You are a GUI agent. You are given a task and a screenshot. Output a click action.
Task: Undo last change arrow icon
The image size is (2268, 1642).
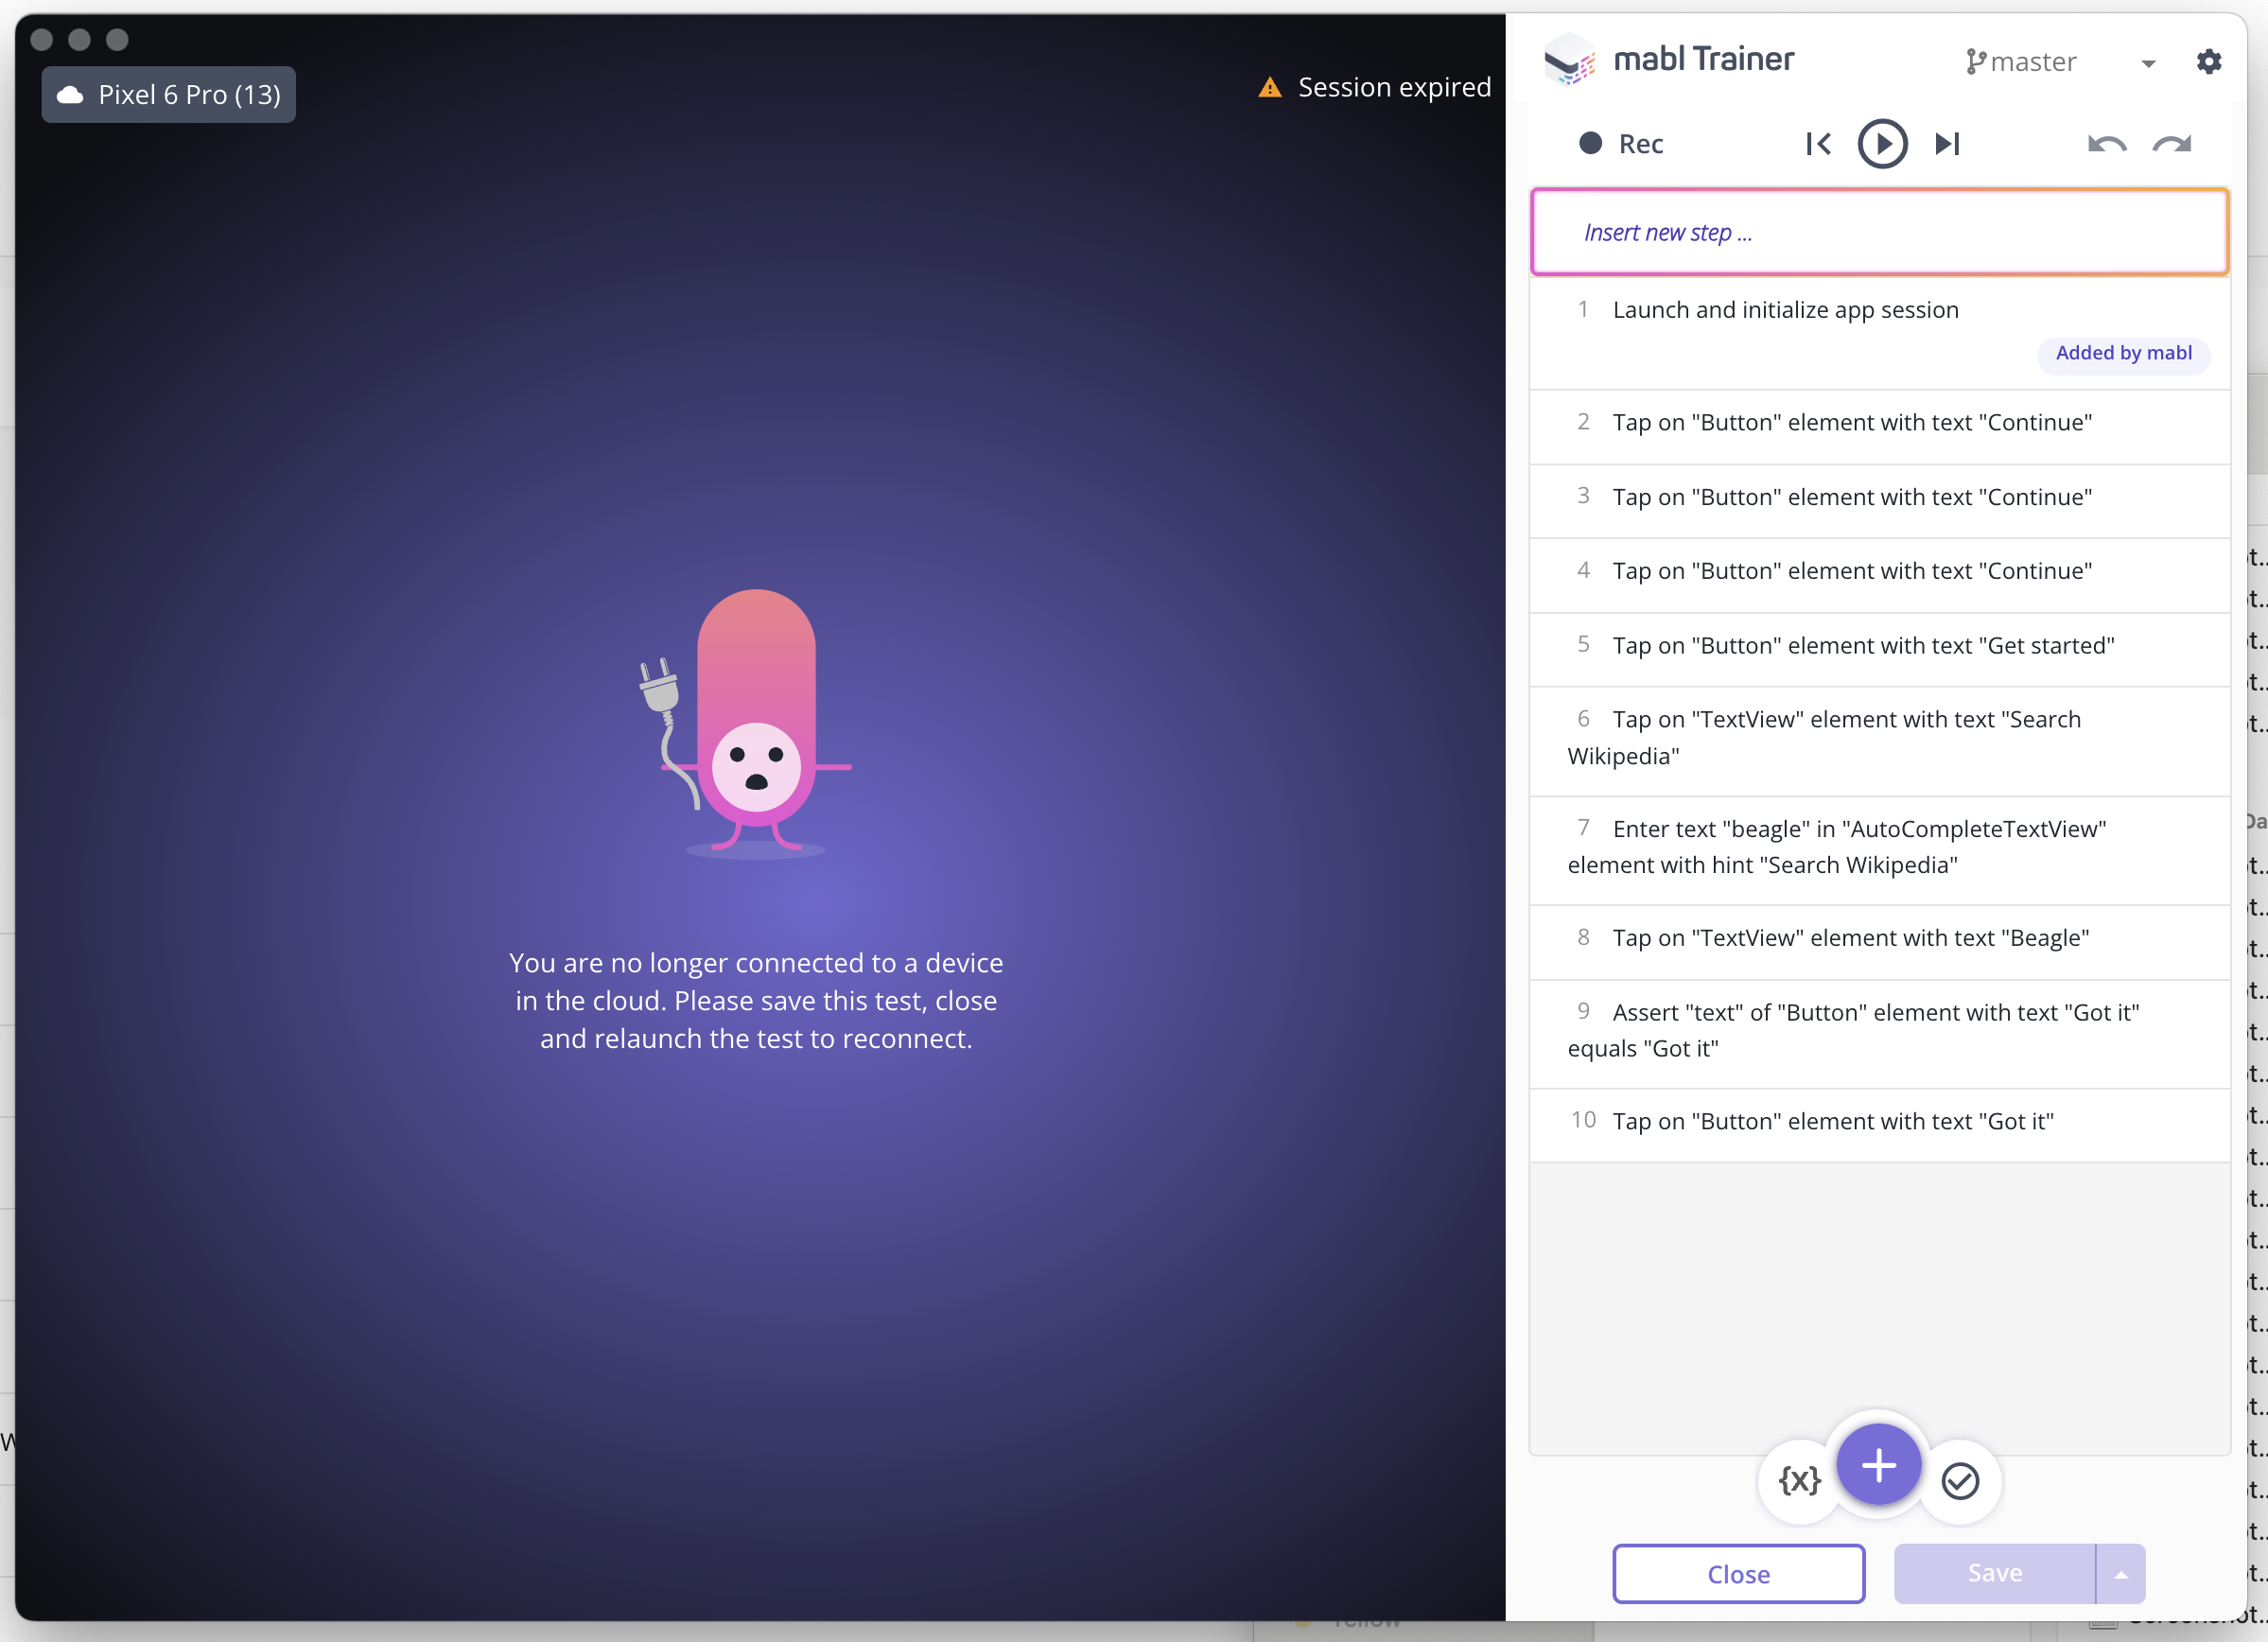[x=2106, y=145]
